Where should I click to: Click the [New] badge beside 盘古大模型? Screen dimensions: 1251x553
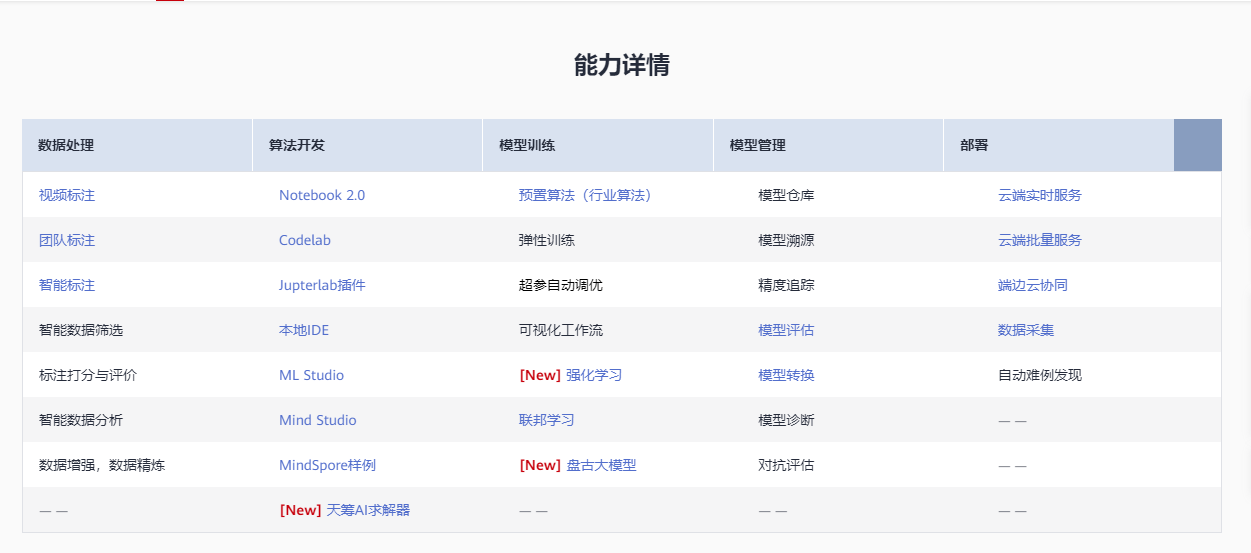coord(540,465)
